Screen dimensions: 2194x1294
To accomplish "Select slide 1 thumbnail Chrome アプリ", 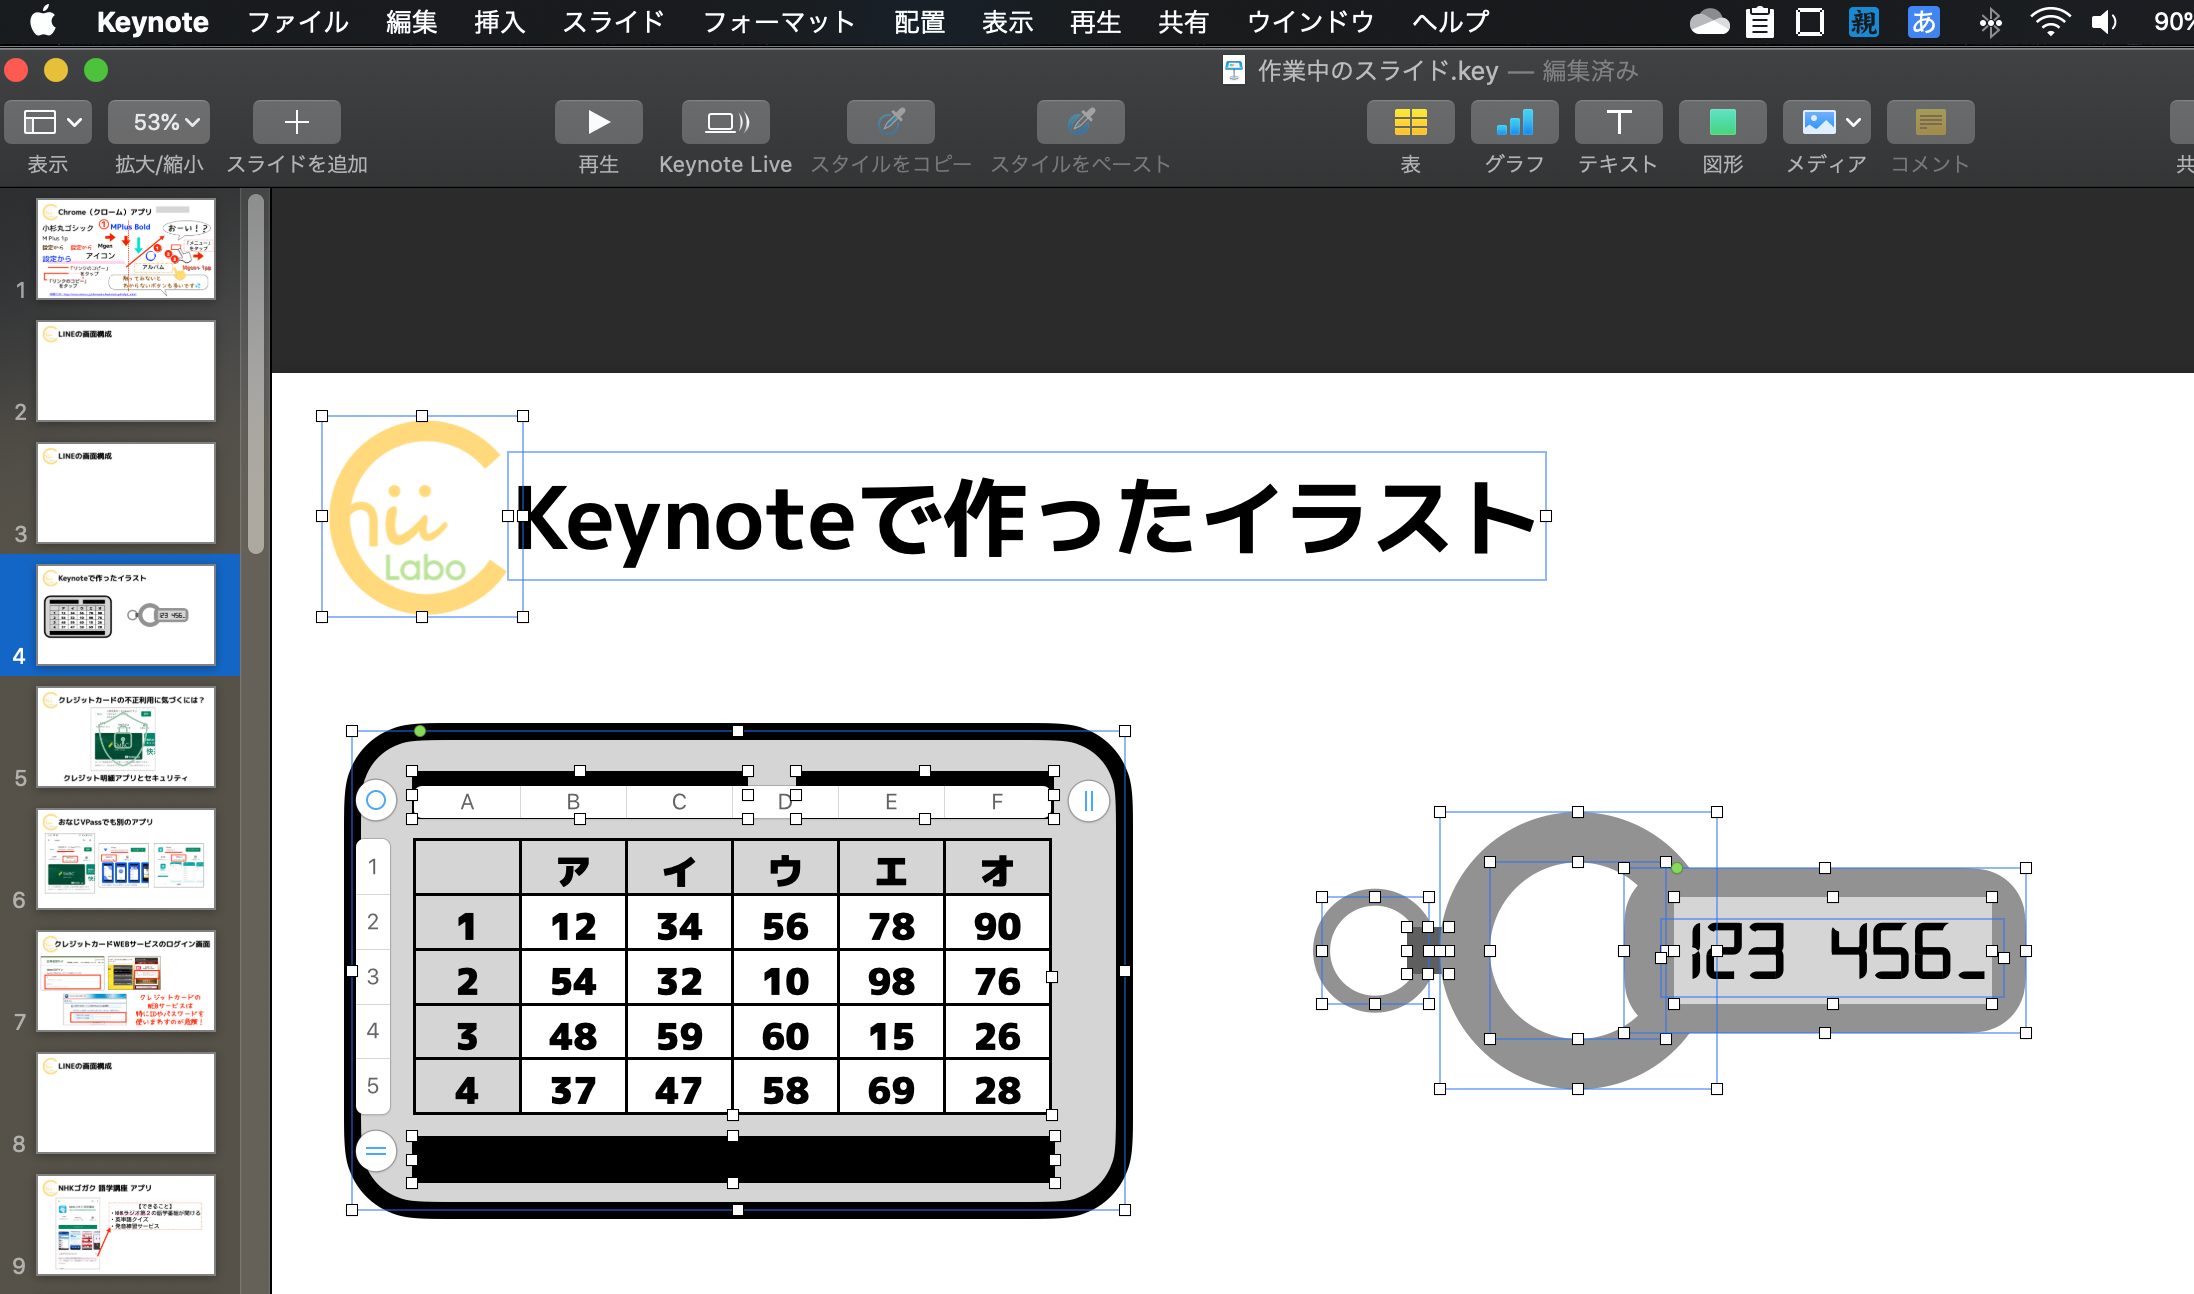I will 126,248.
